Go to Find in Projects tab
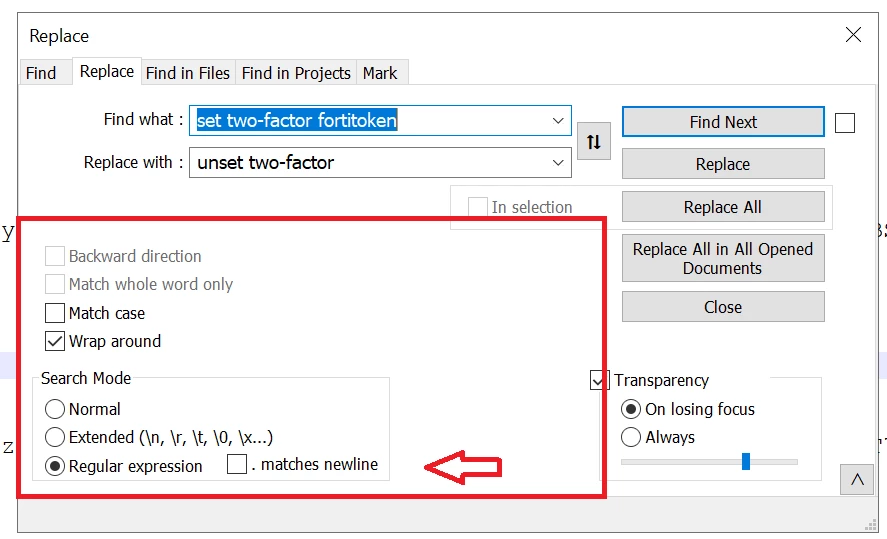The image size is (887, 539). click(296, 73)
